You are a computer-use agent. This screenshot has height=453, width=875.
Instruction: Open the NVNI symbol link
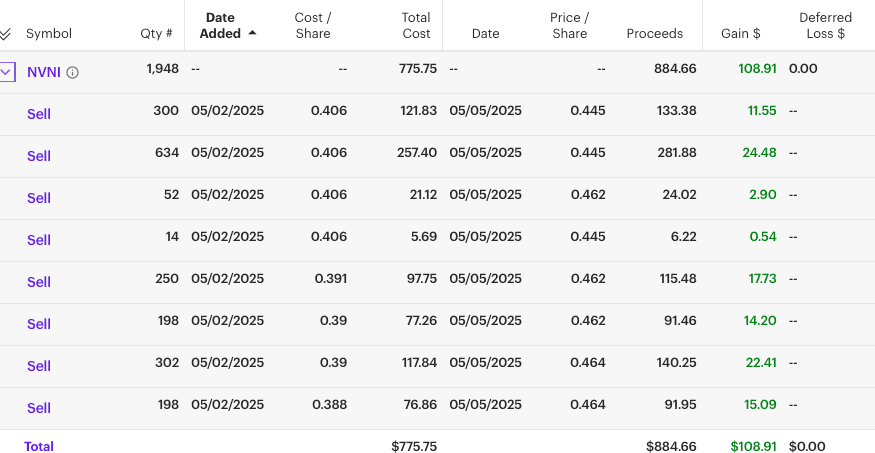click(44, 72)
